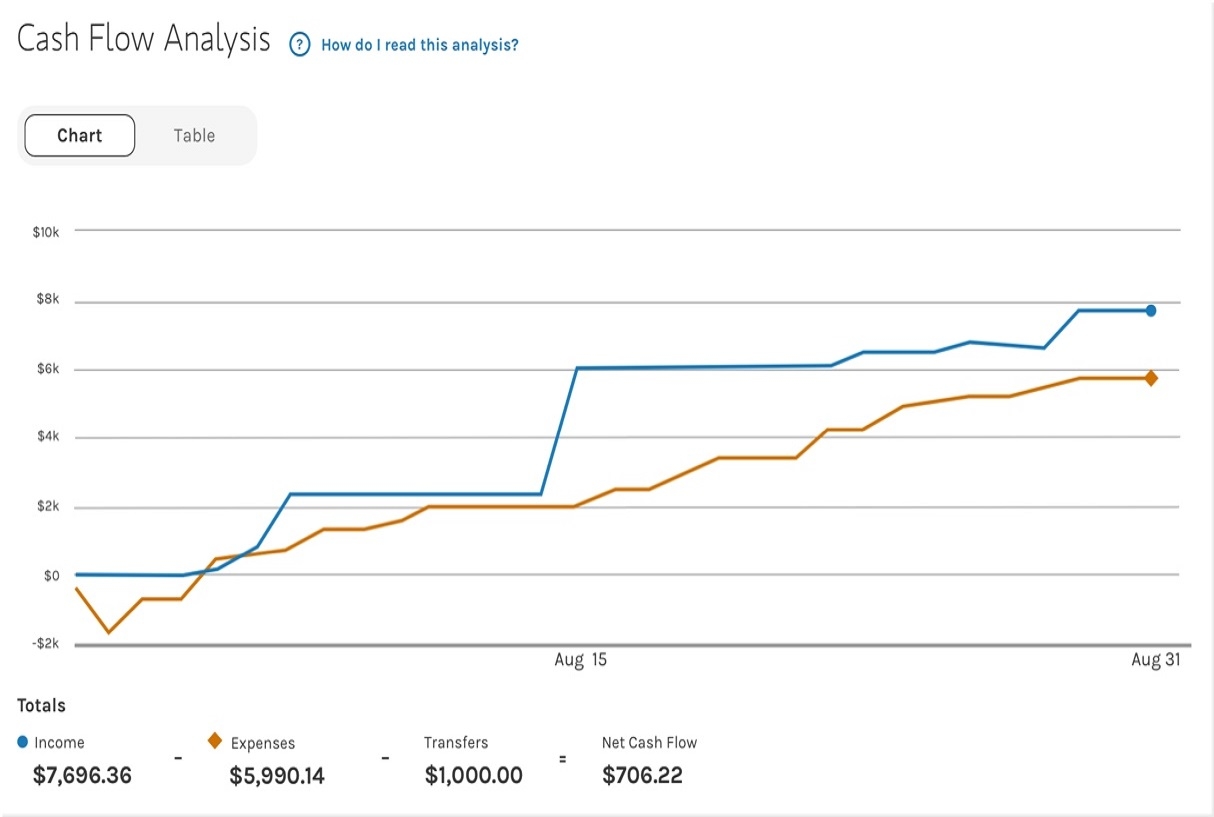Click the -$2k axis label
Viewport: 1214px width, 817px height.
[46, 644]
